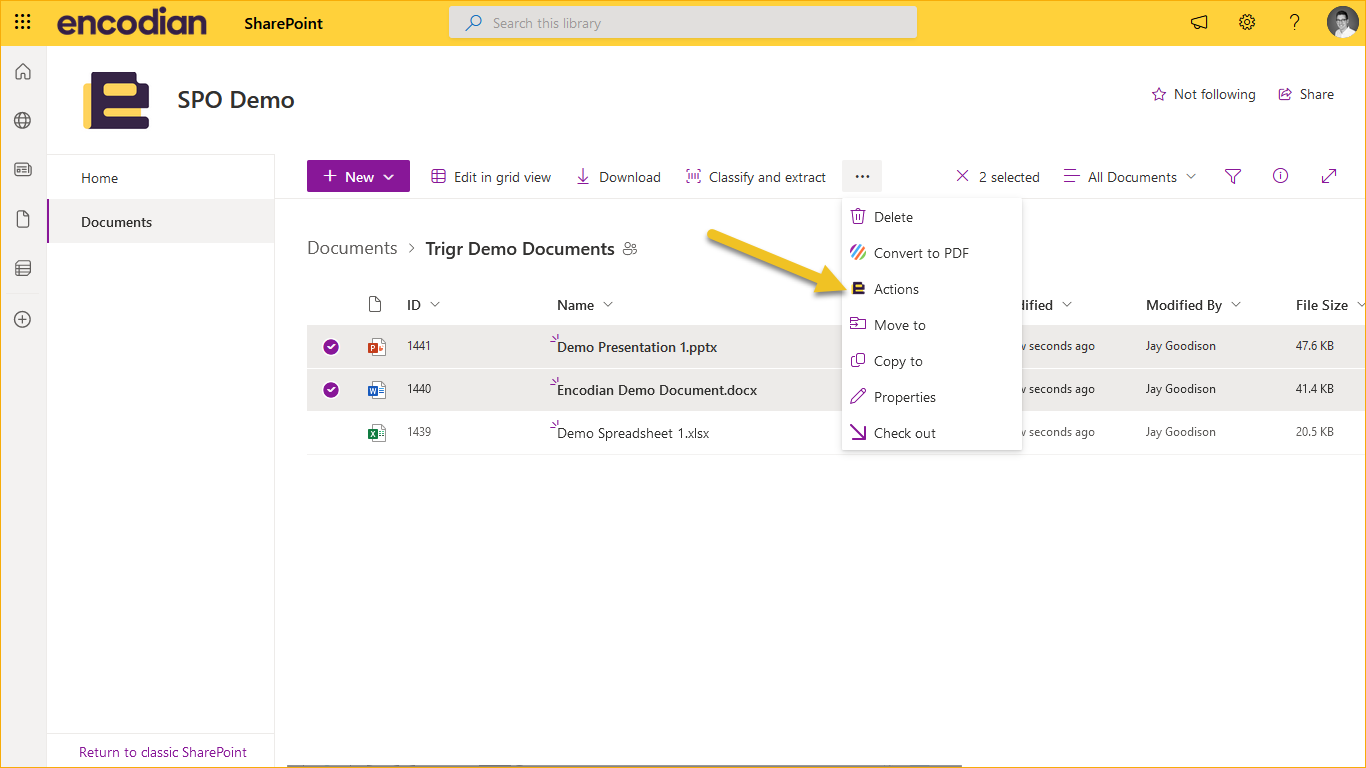Click the SPO Demo site logo
The image size is (1366, 768).
click(x=116, y=100)
